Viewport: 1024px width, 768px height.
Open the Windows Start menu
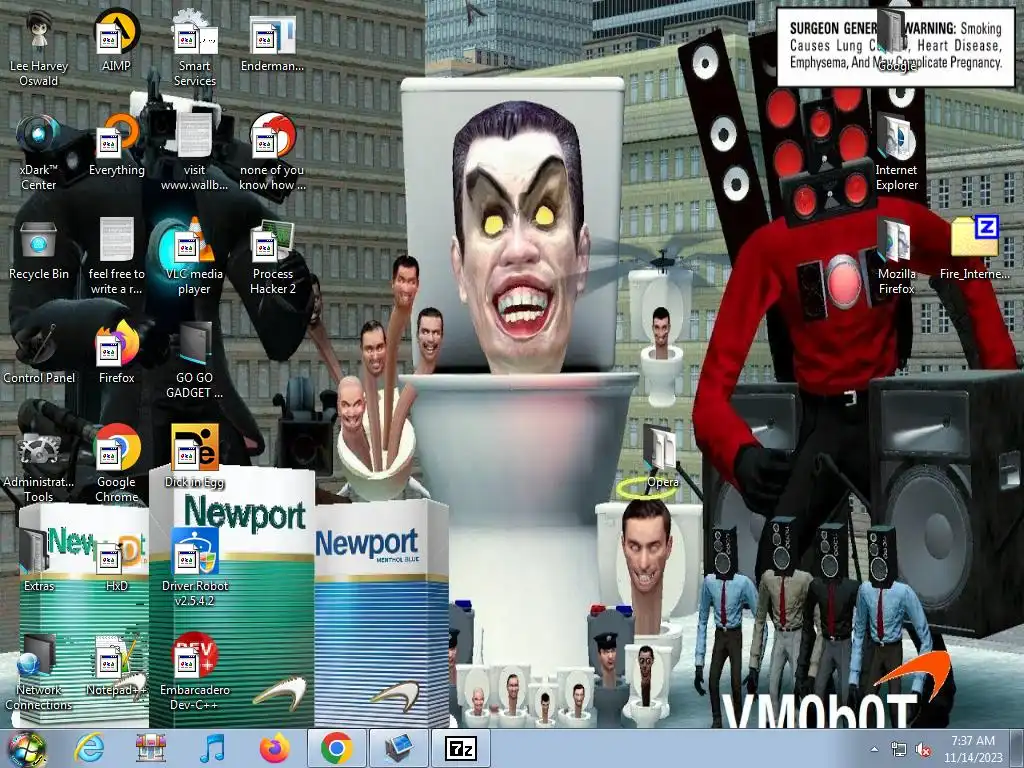25,748
